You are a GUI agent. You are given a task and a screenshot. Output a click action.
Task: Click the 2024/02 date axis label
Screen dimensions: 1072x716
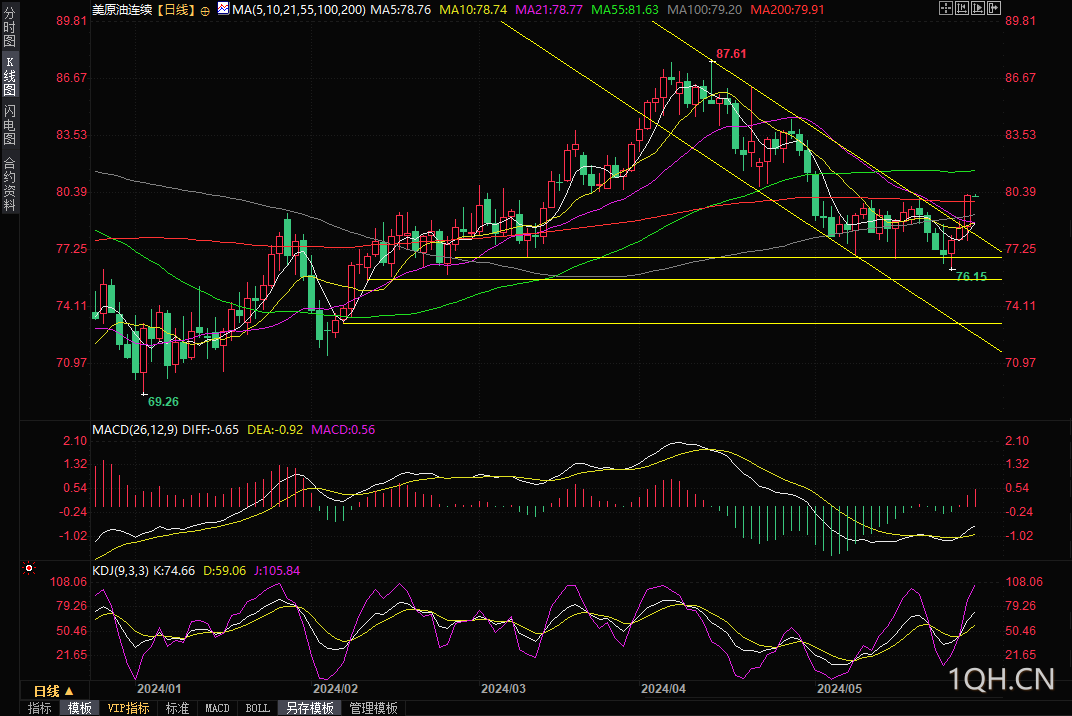click(335, 688)
